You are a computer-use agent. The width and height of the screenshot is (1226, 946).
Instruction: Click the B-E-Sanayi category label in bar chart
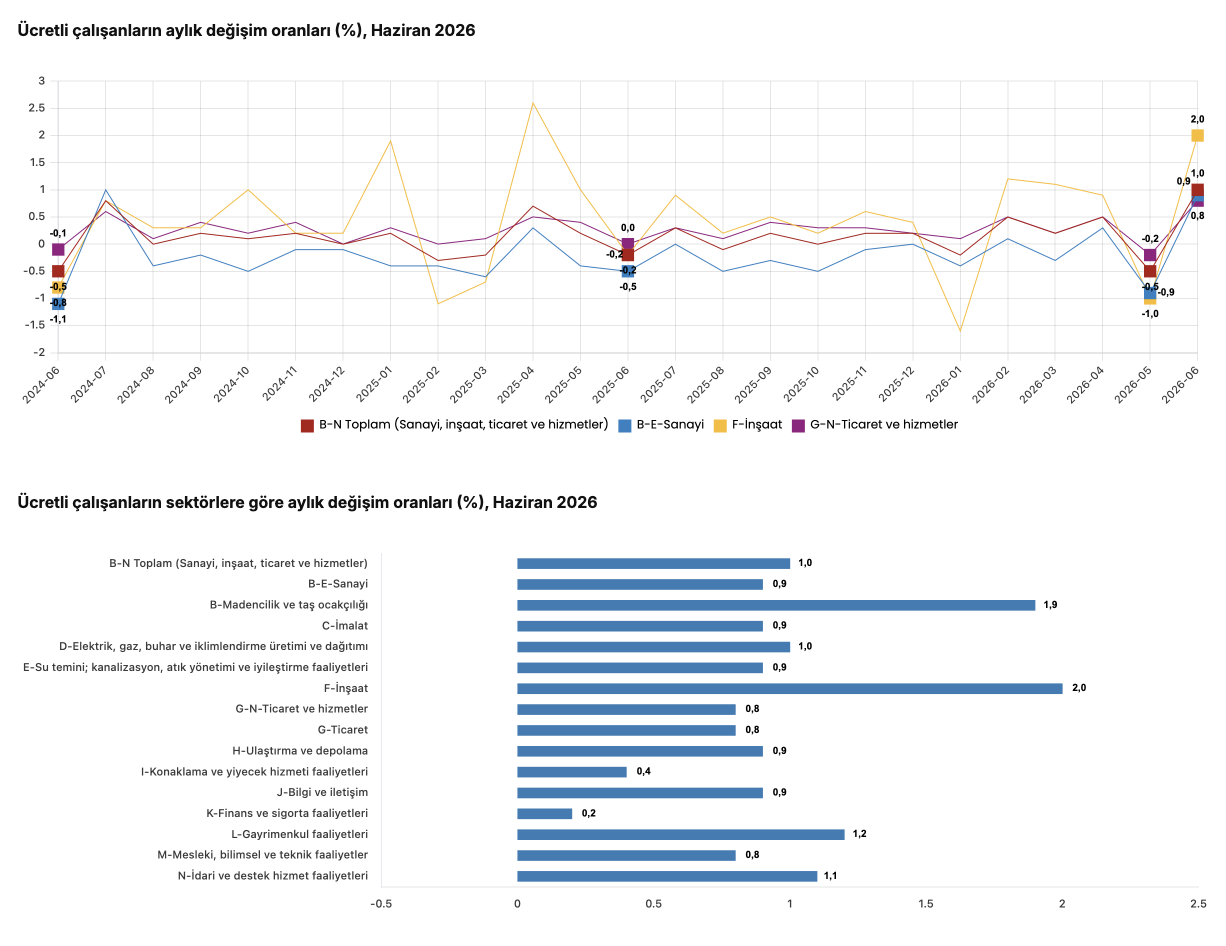point(338,584)
